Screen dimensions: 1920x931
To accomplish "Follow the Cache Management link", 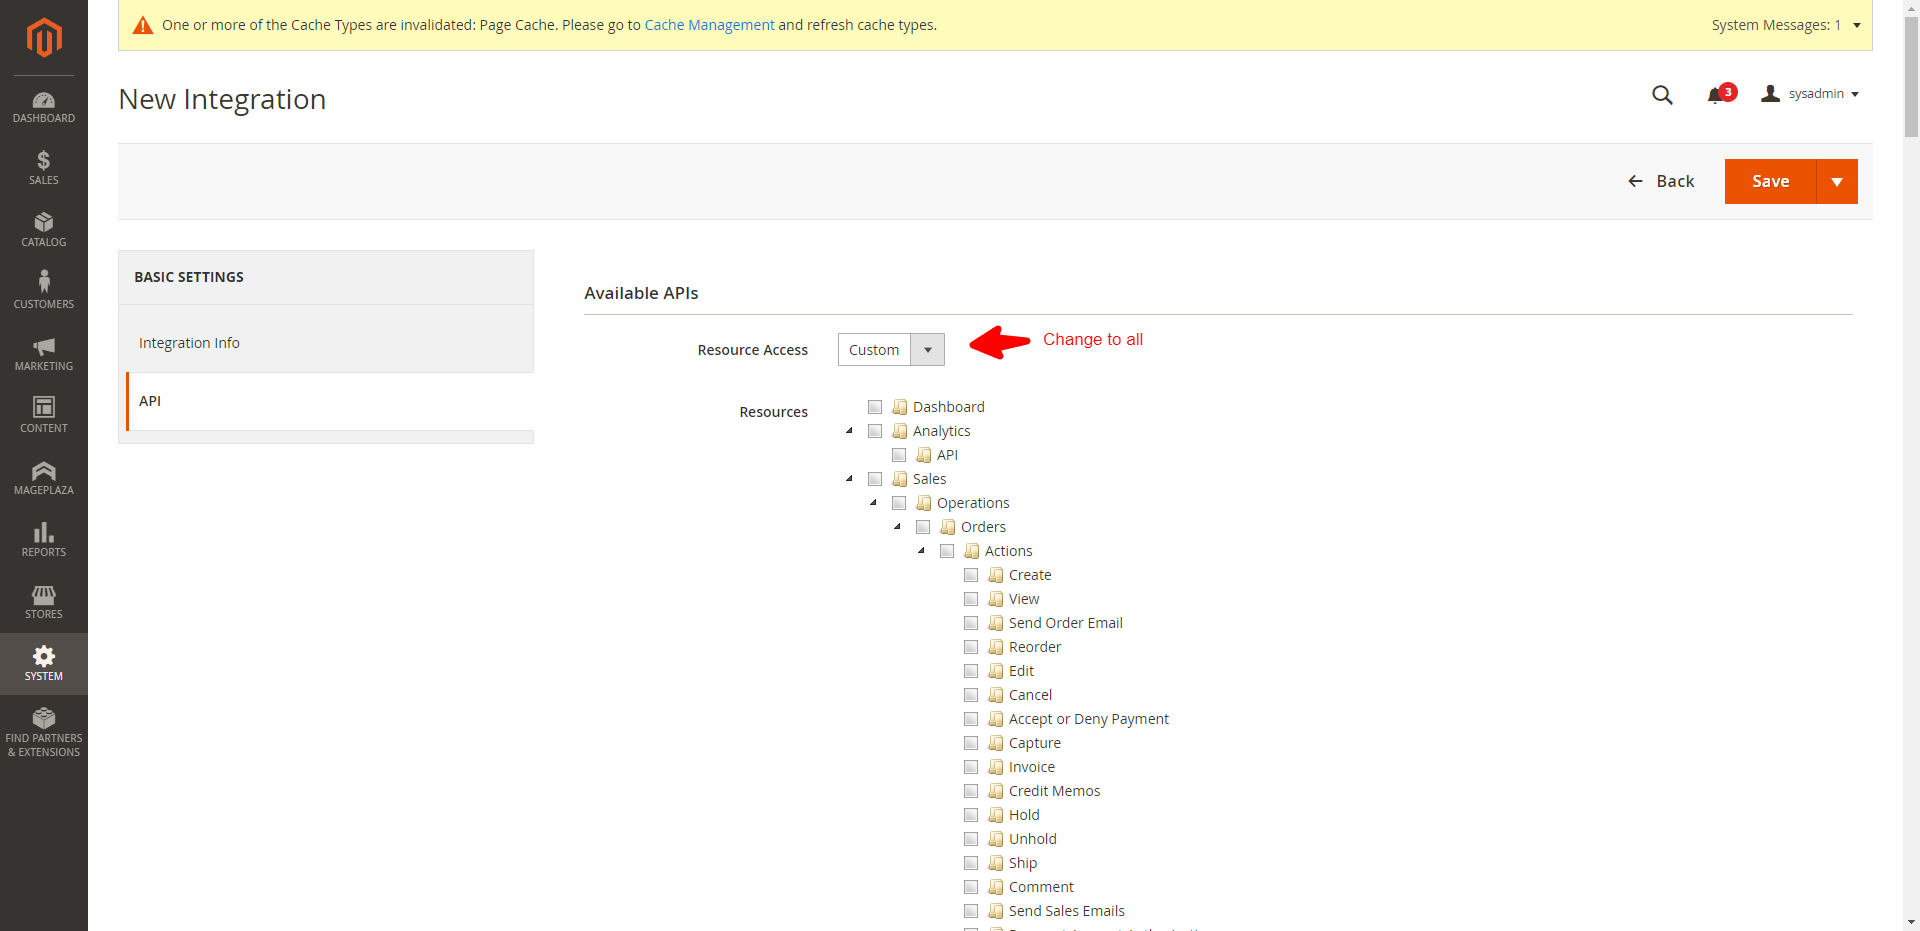I will [709, 25].
